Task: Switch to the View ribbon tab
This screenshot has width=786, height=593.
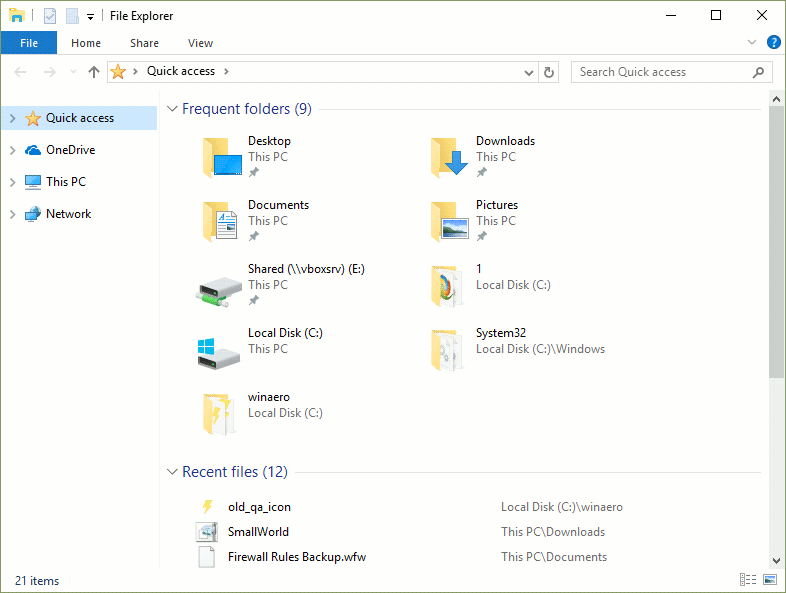Action: tap(201, 43)
